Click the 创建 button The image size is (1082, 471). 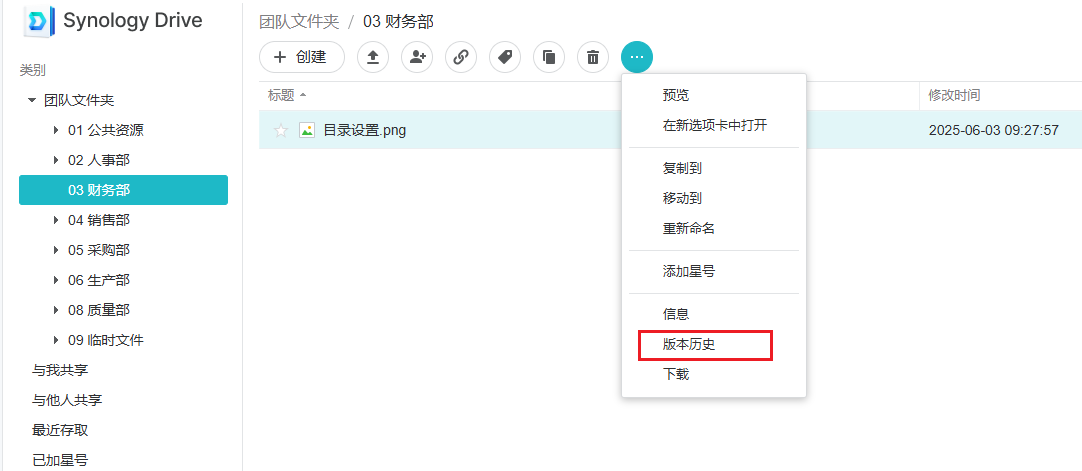[x=301, y=57]
